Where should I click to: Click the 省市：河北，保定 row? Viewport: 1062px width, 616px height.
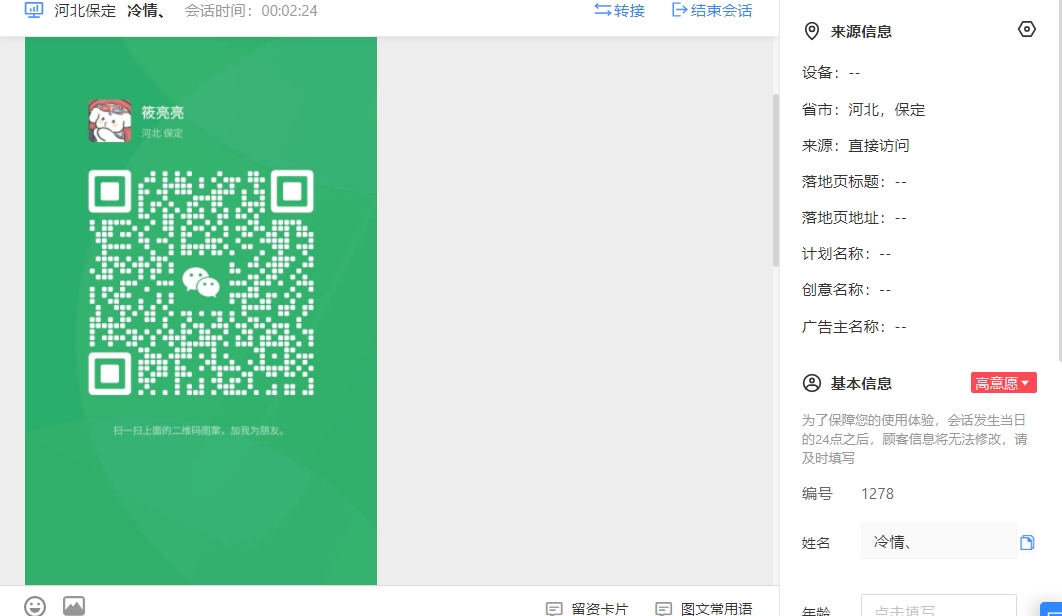pos(863,110)
